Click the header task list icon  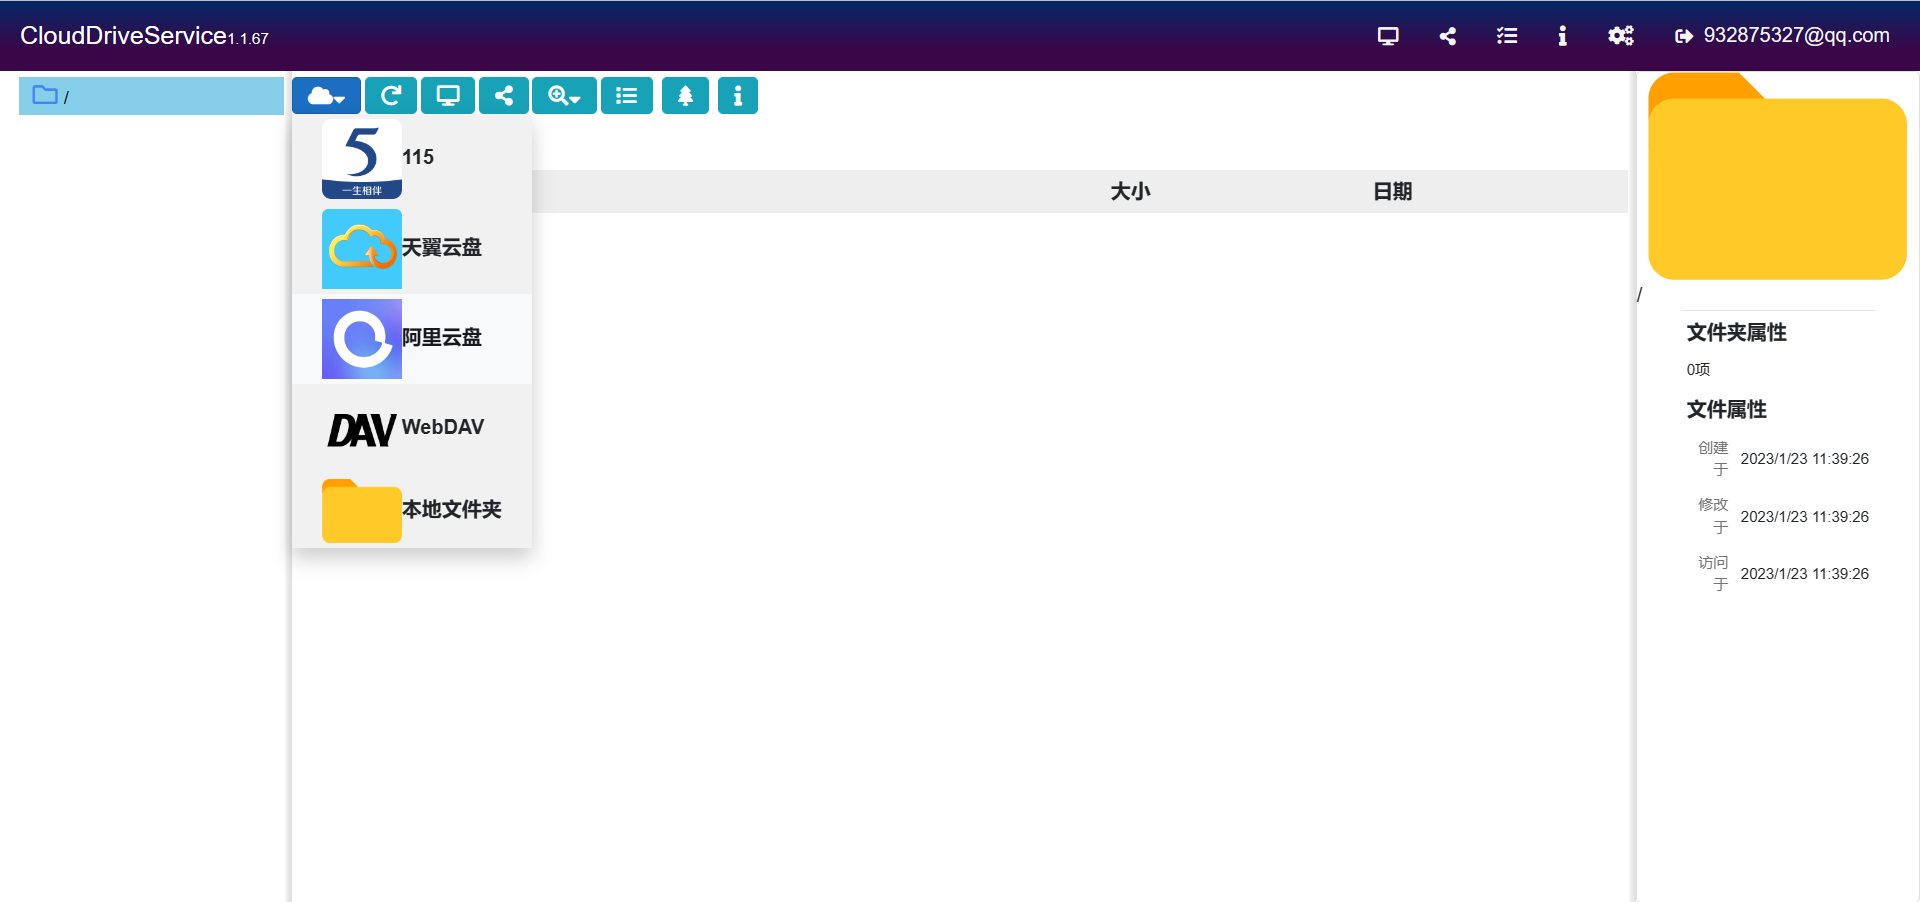point(1507,36)
